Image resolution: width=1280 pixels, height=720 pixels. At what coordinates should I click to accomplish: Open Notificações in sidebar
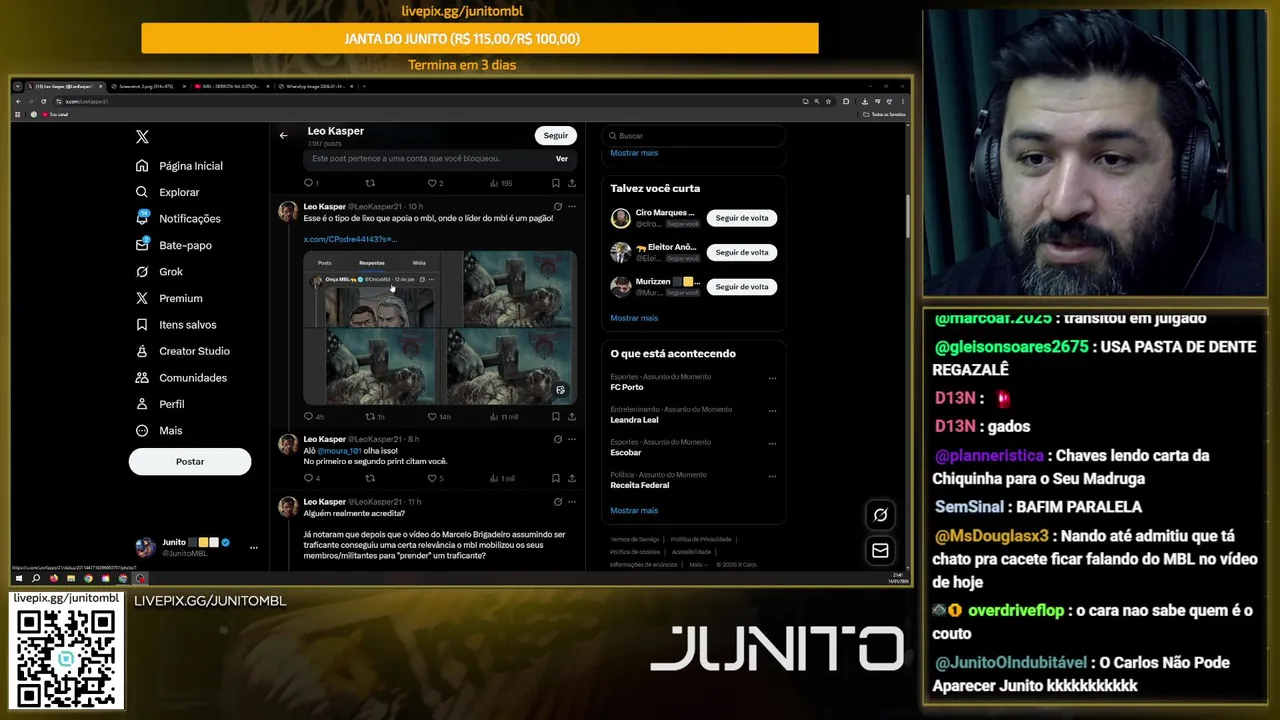click(179, 218)
